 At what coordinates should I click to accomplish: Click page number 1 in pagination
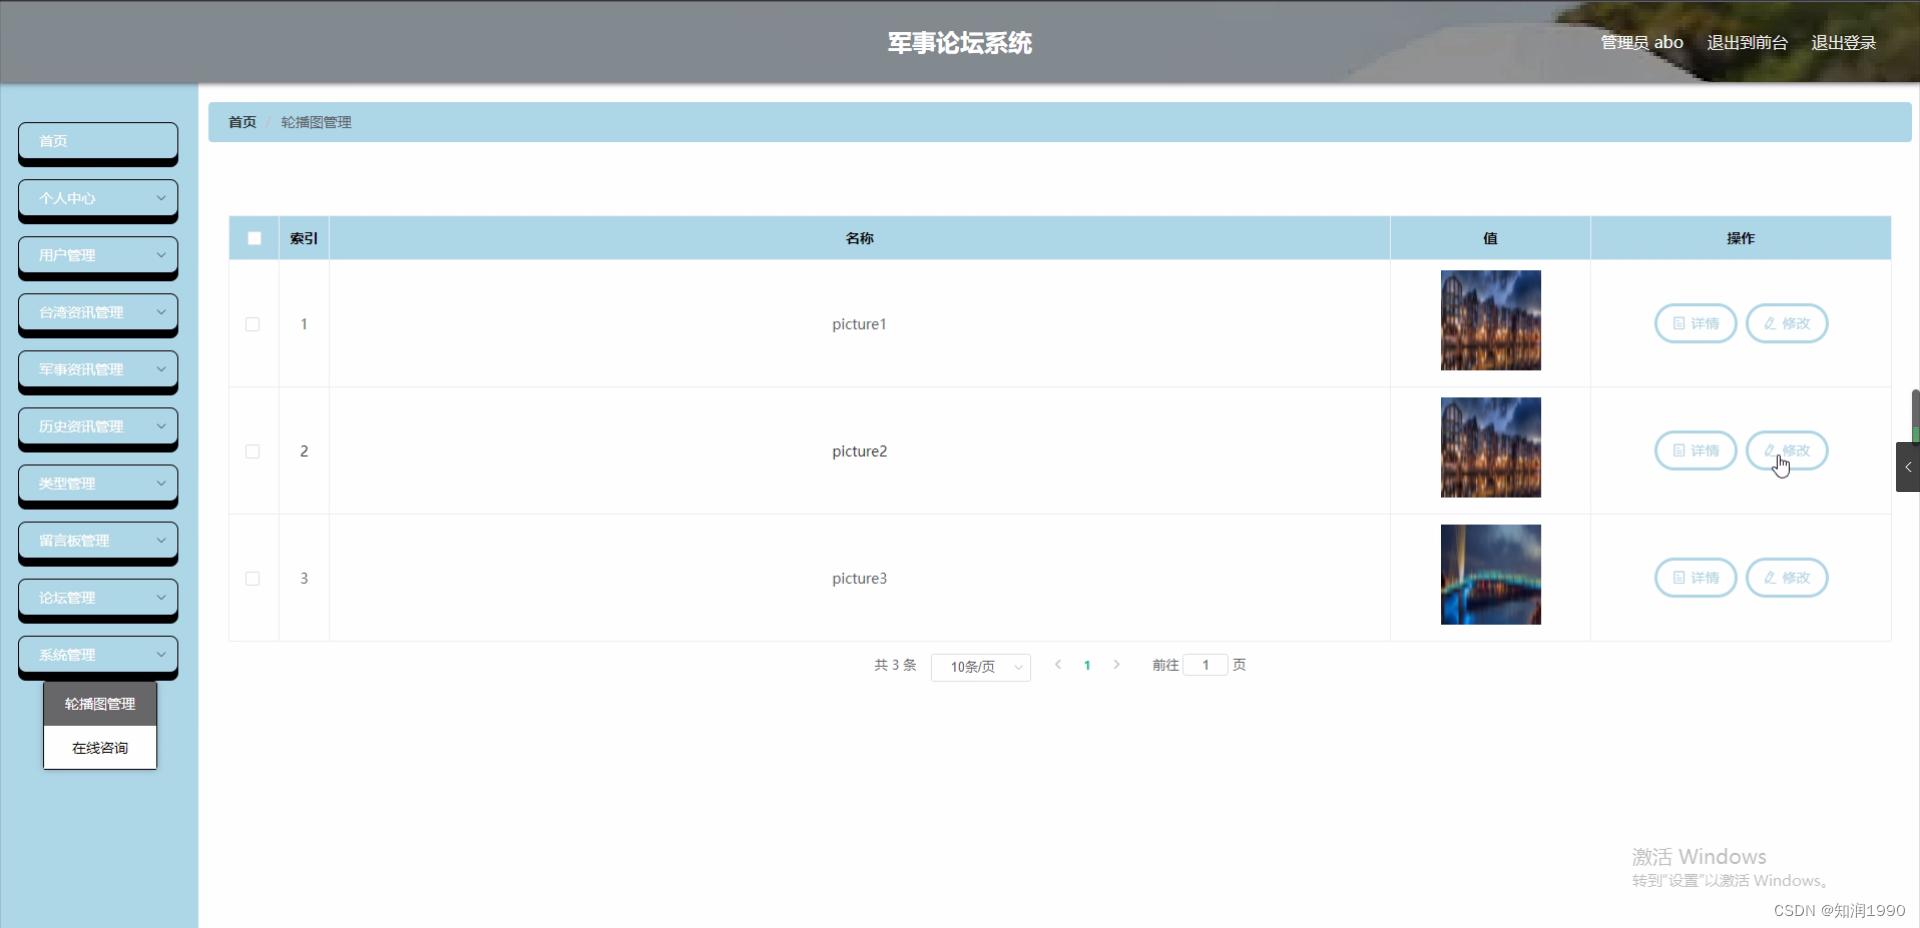click(x=1088, y=665)
